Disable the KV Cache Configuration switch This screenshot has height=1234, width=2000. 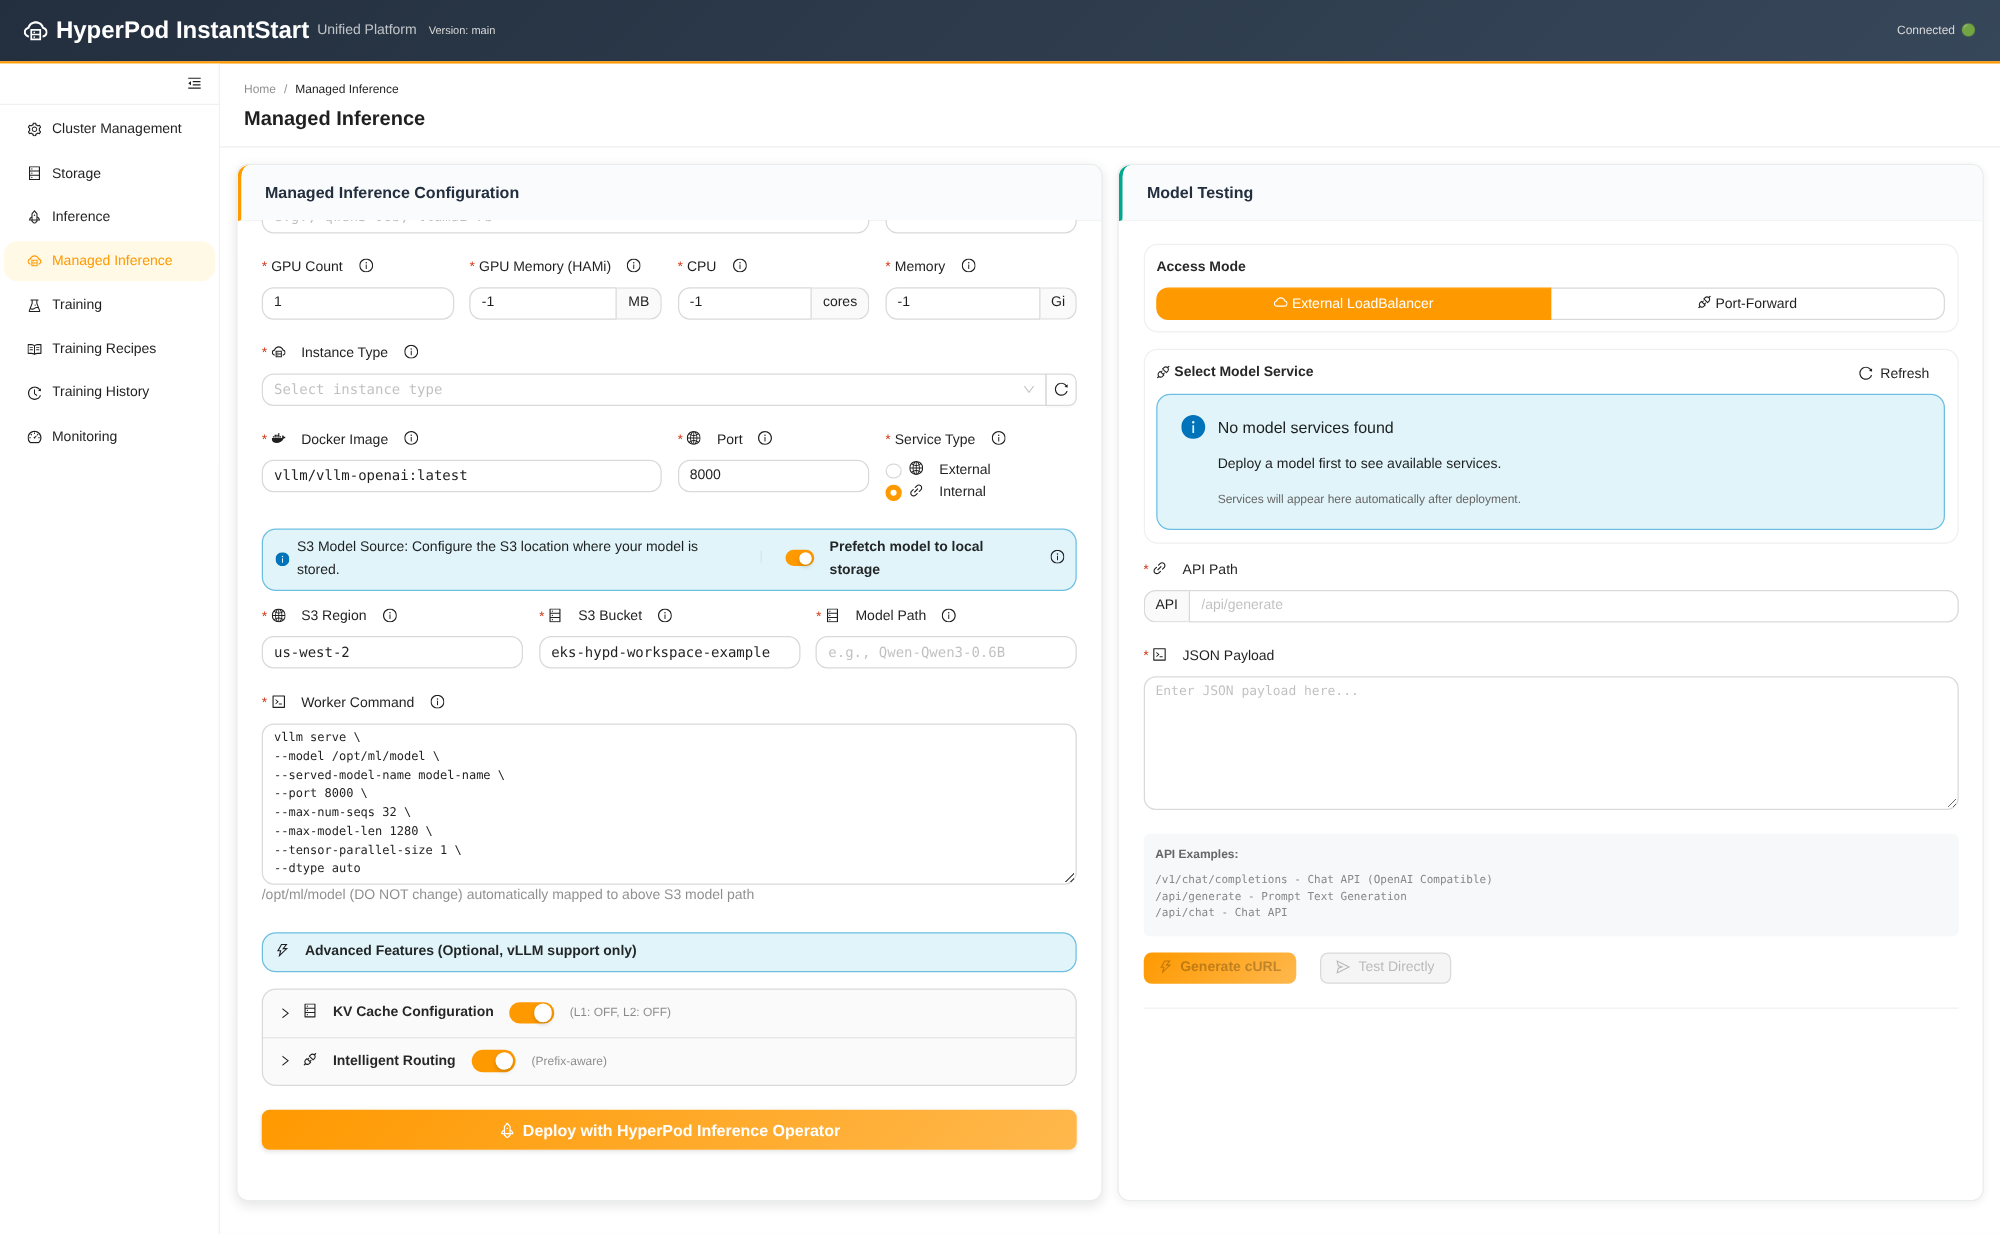[531, 1012]
